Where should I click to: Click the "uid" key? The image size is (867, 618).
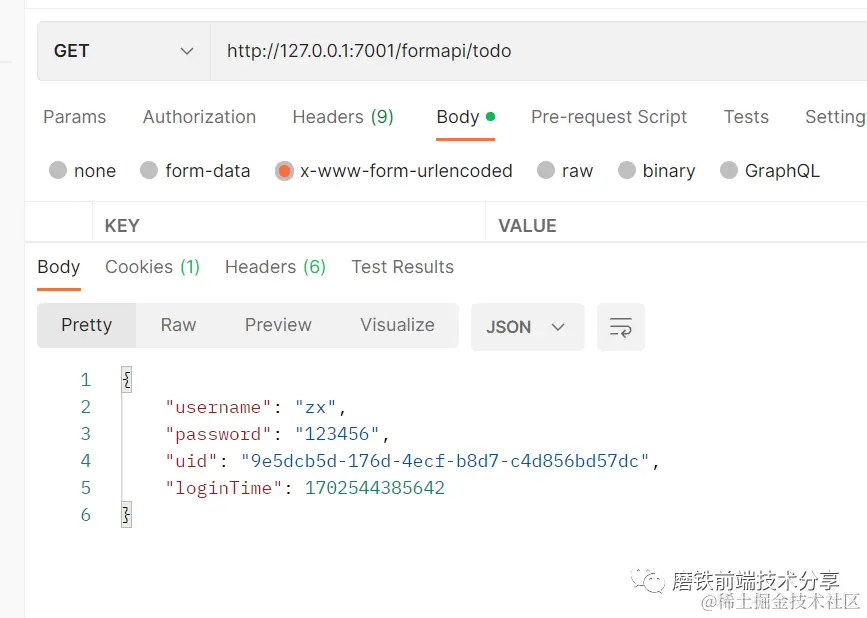coord(191,462)
